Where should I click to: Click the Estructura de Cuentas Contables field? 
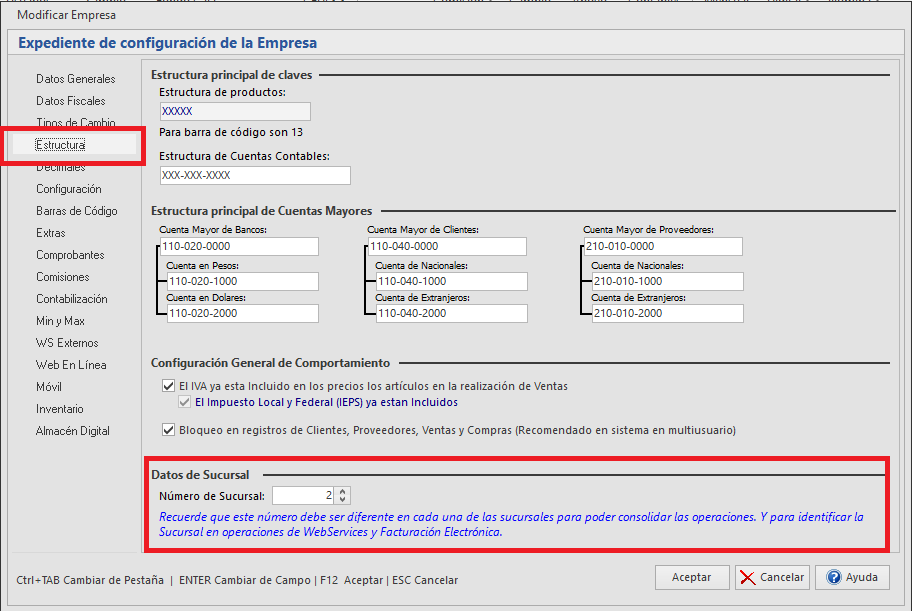coord(255,175)
